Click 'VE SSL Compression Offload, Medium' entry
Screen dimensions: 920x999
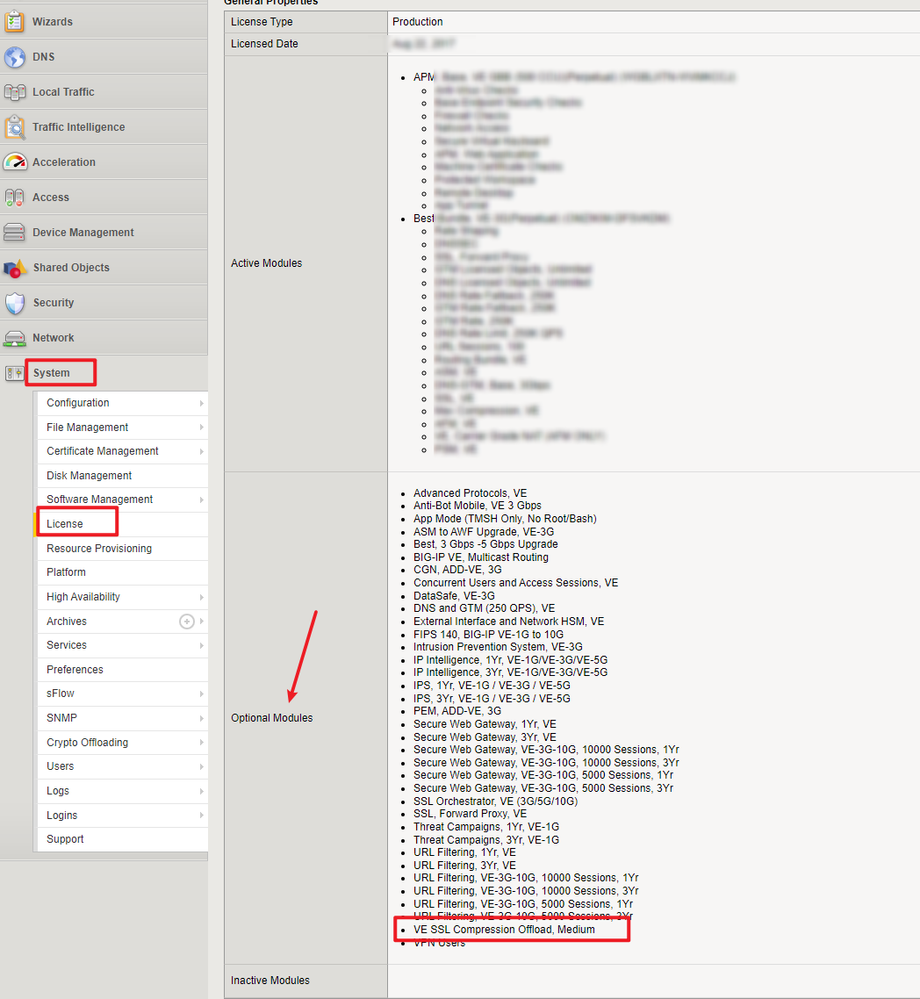[504, 930]
